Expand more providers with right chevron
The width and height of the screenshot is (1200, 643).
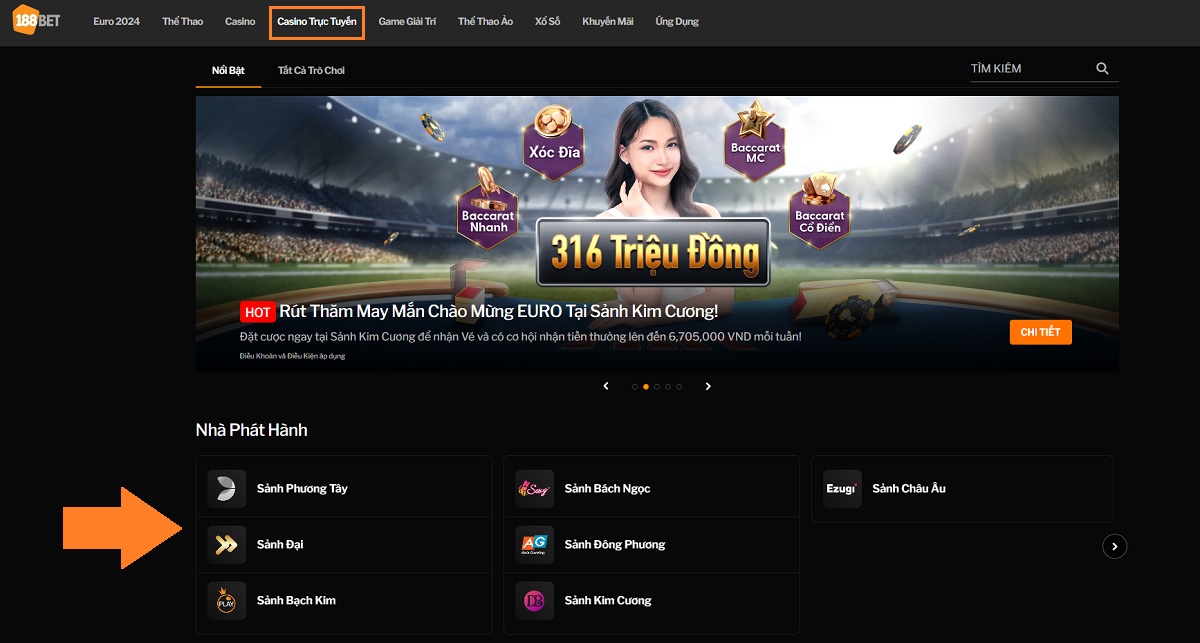pyautogui.click(x=1114, y=546)
